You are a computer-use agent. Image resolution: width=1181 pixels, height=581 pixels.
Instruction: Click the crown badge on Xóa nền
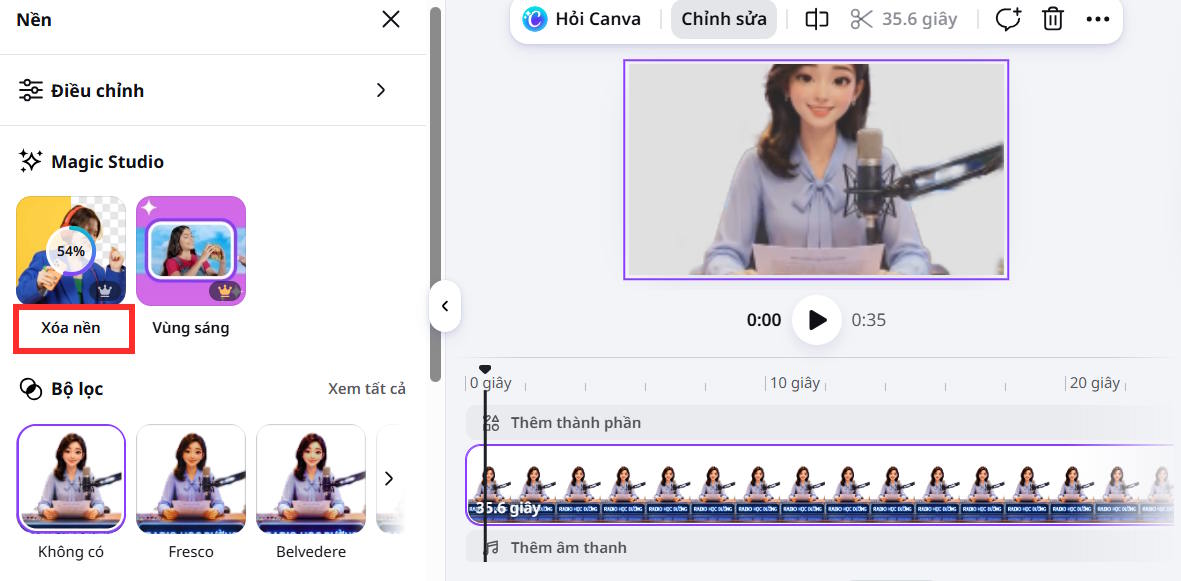(x=105, y=291)
